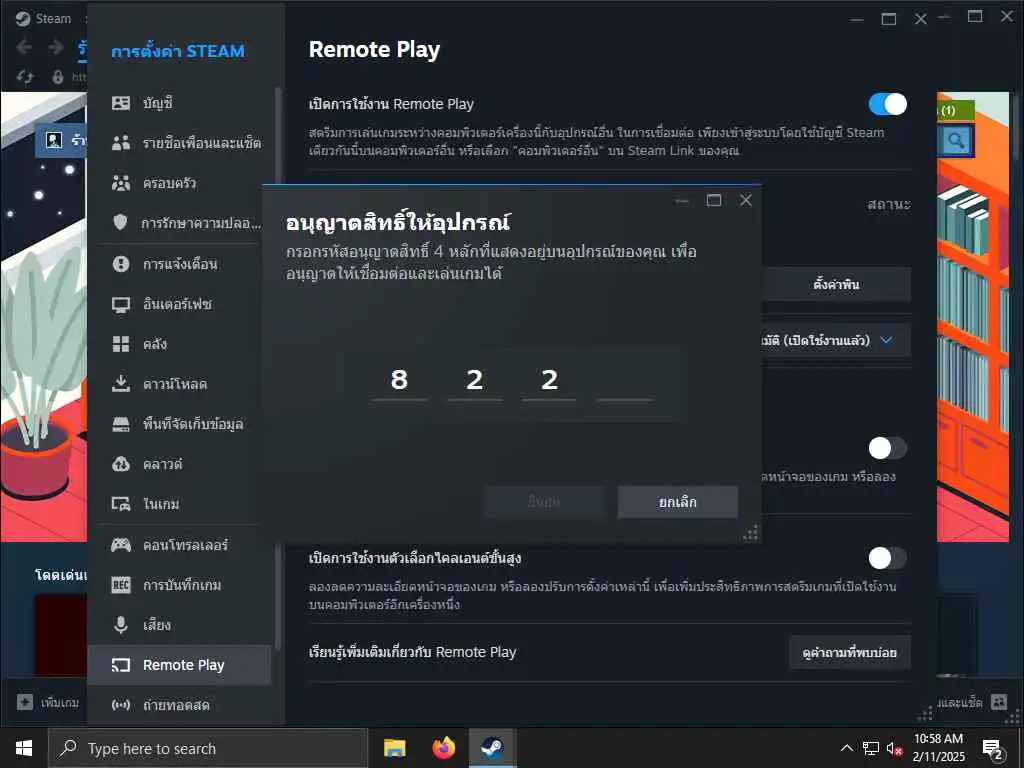The image size is (1024, 768).
Task: Open the security shield icon in sidebar
Action: click(121, 223)
